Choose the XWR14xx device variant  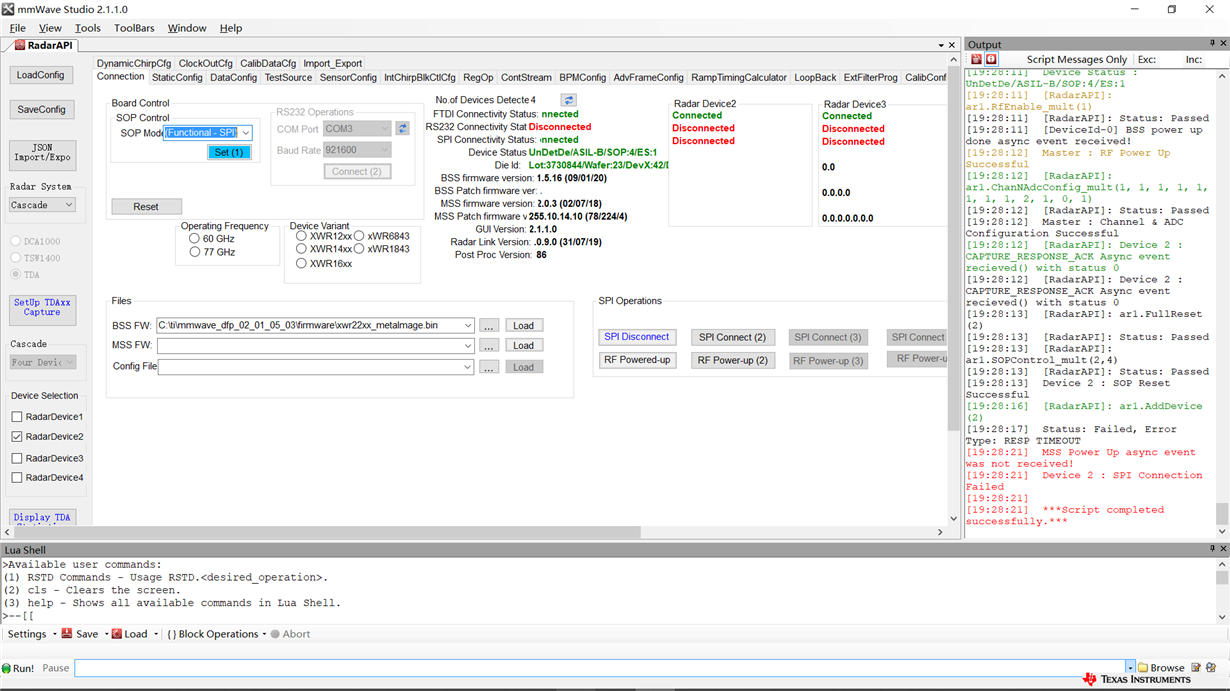click(301, 249)
